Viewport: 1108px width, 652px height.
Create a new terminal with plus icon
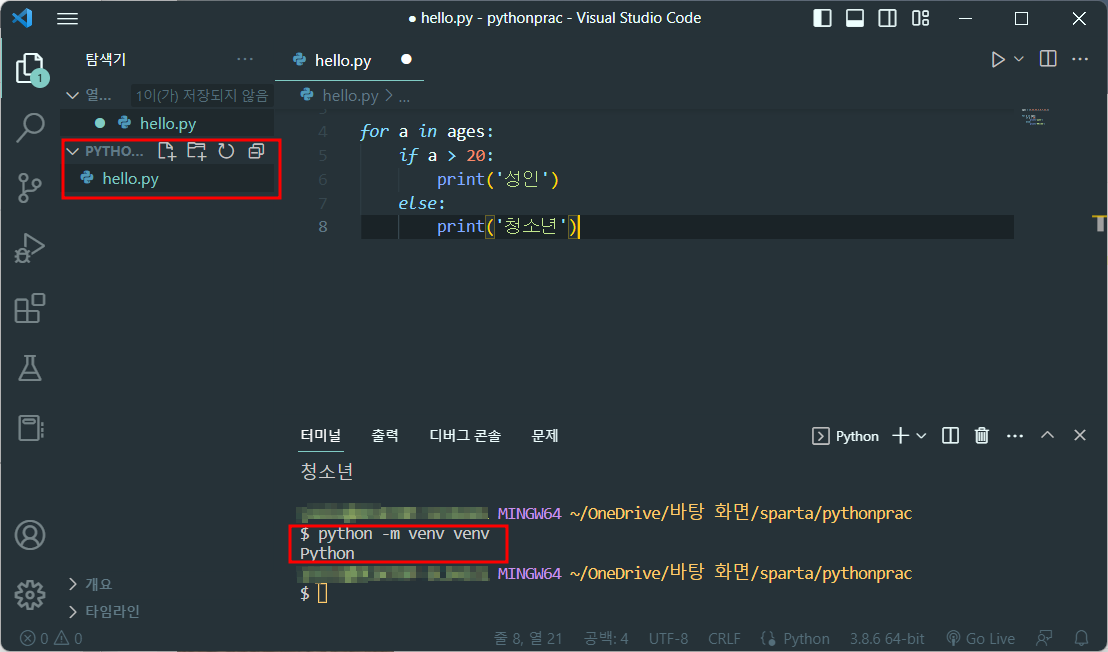900,435
